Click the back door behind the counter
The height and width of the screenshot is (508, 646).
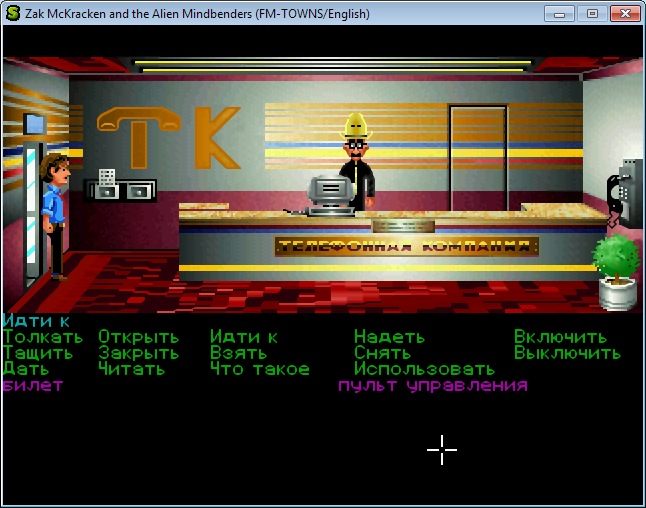pyautogui.click(x=478, y=157)
